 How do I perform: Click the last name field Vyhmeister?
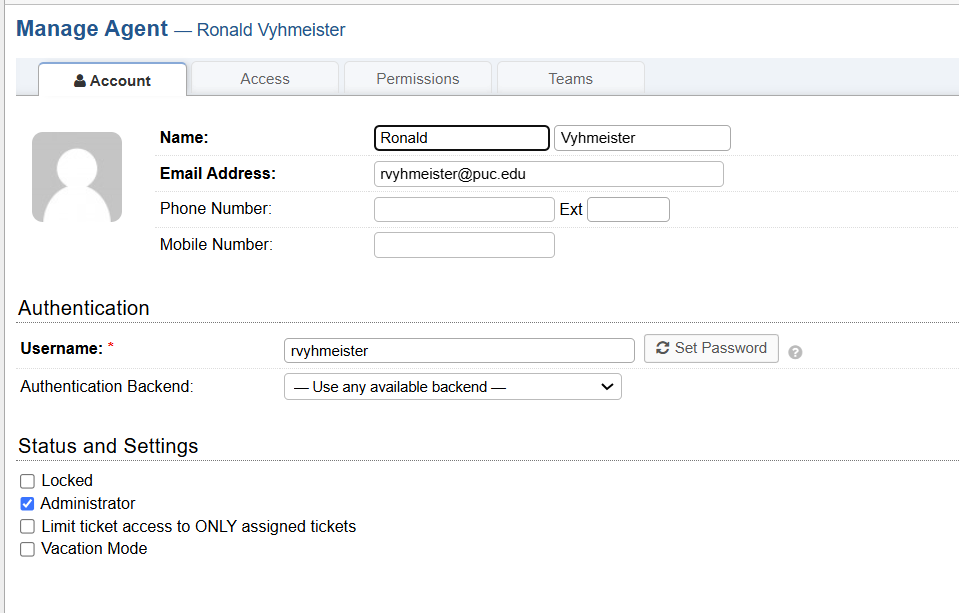click(x=642, y=138)
